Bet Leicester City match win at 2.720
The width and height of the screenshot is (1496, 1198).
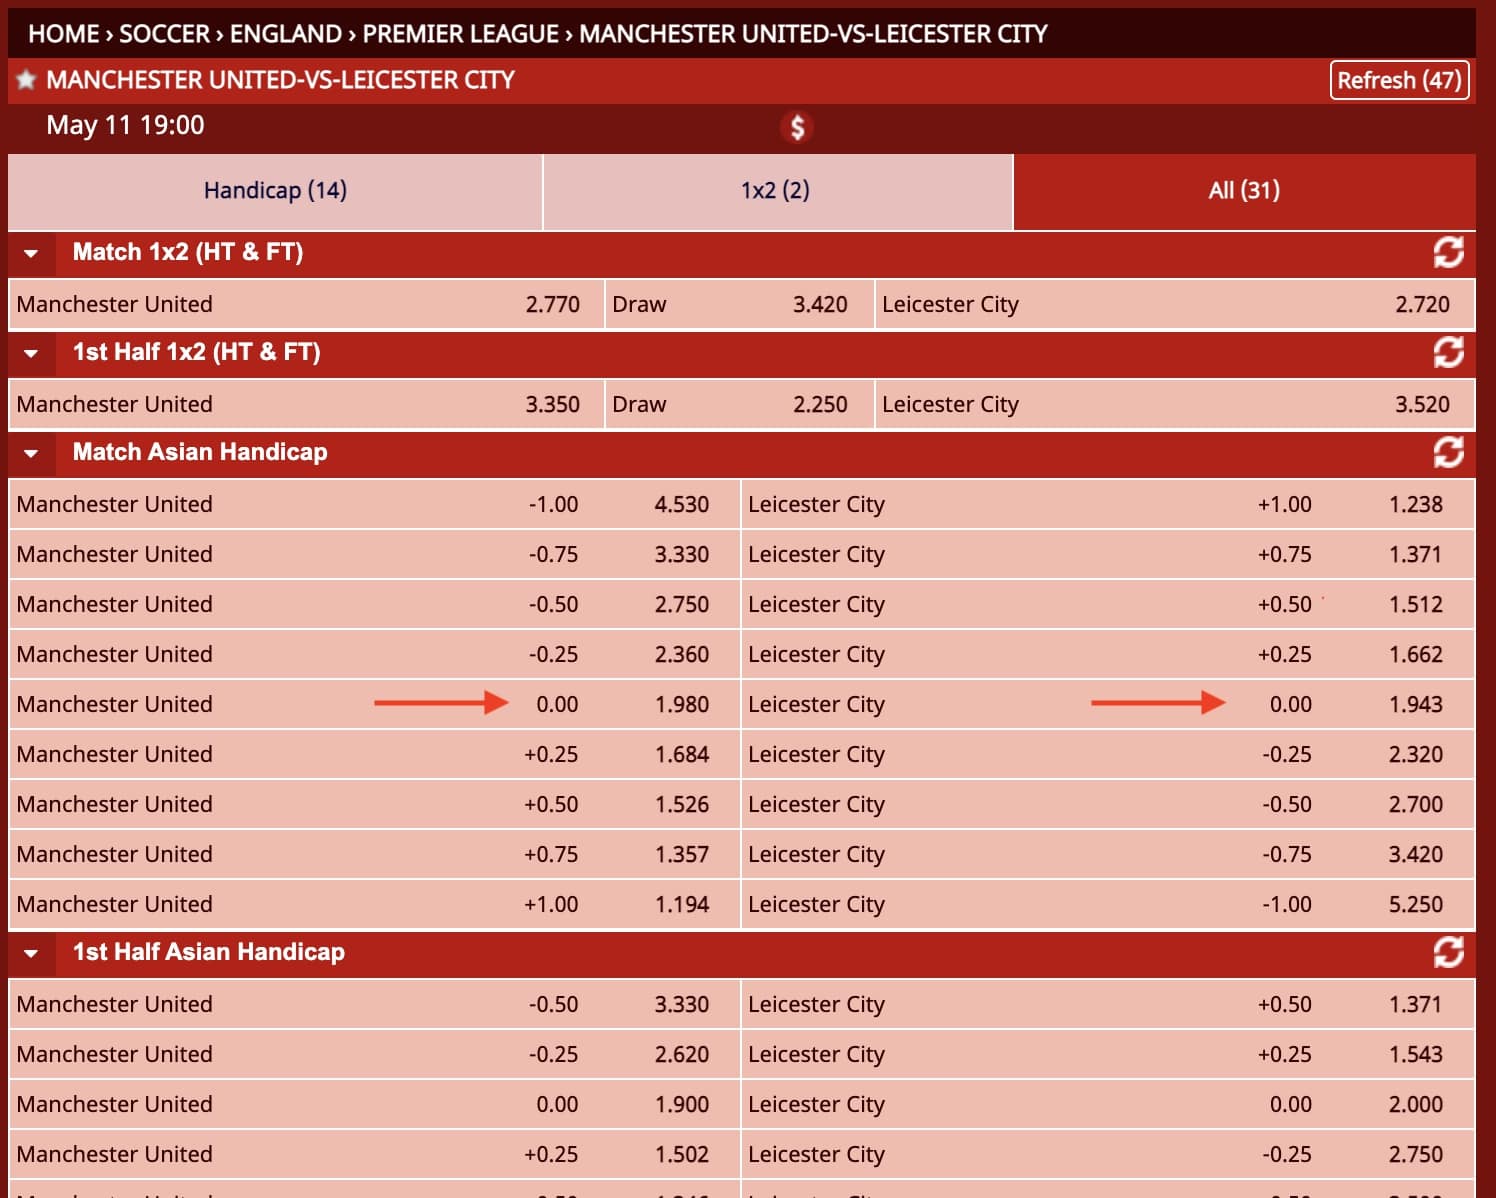[1175, 304]
